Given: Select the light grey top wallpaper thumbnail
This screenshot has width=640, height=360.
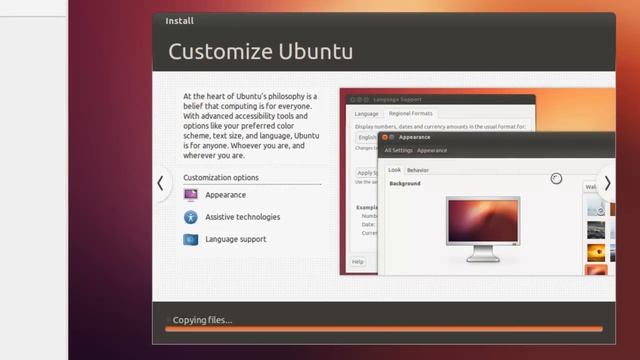Looking at the screenshot, I should pos(596,207).
